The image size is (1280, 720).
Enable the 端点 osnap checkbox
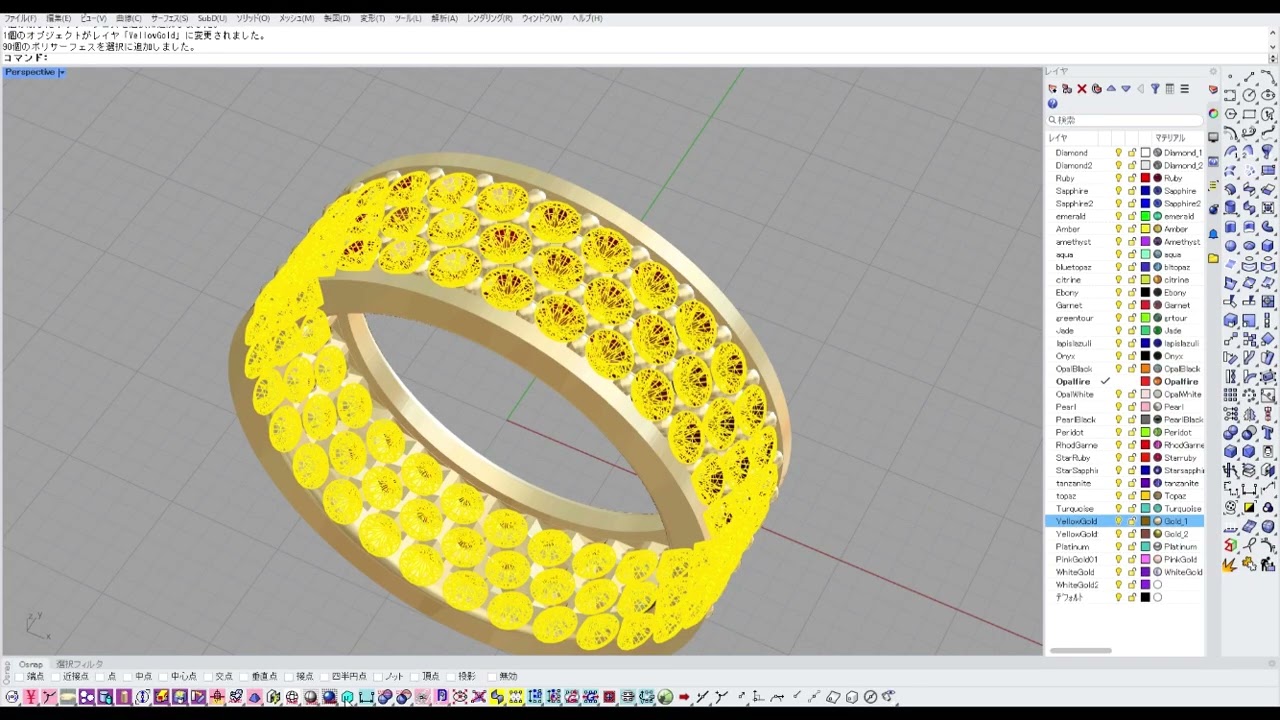(20, 677)
